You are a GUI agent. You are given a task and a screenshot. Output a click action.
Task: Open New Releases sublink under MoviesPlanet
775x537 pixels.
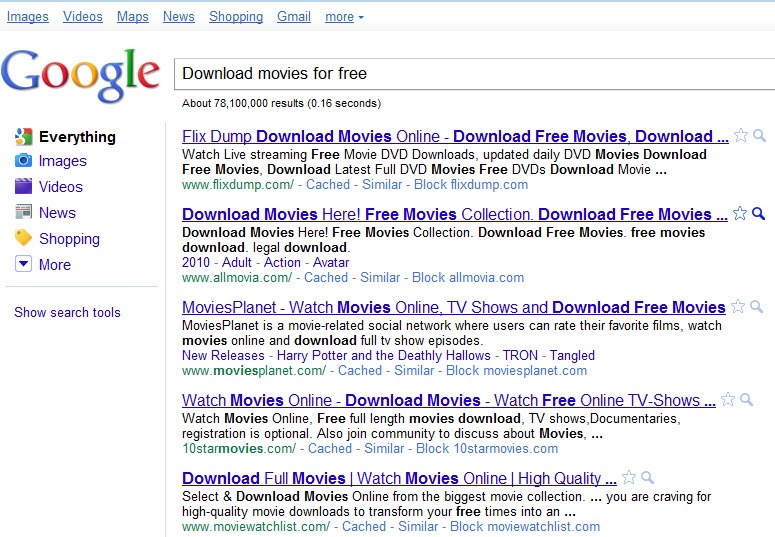pos(223,356)
